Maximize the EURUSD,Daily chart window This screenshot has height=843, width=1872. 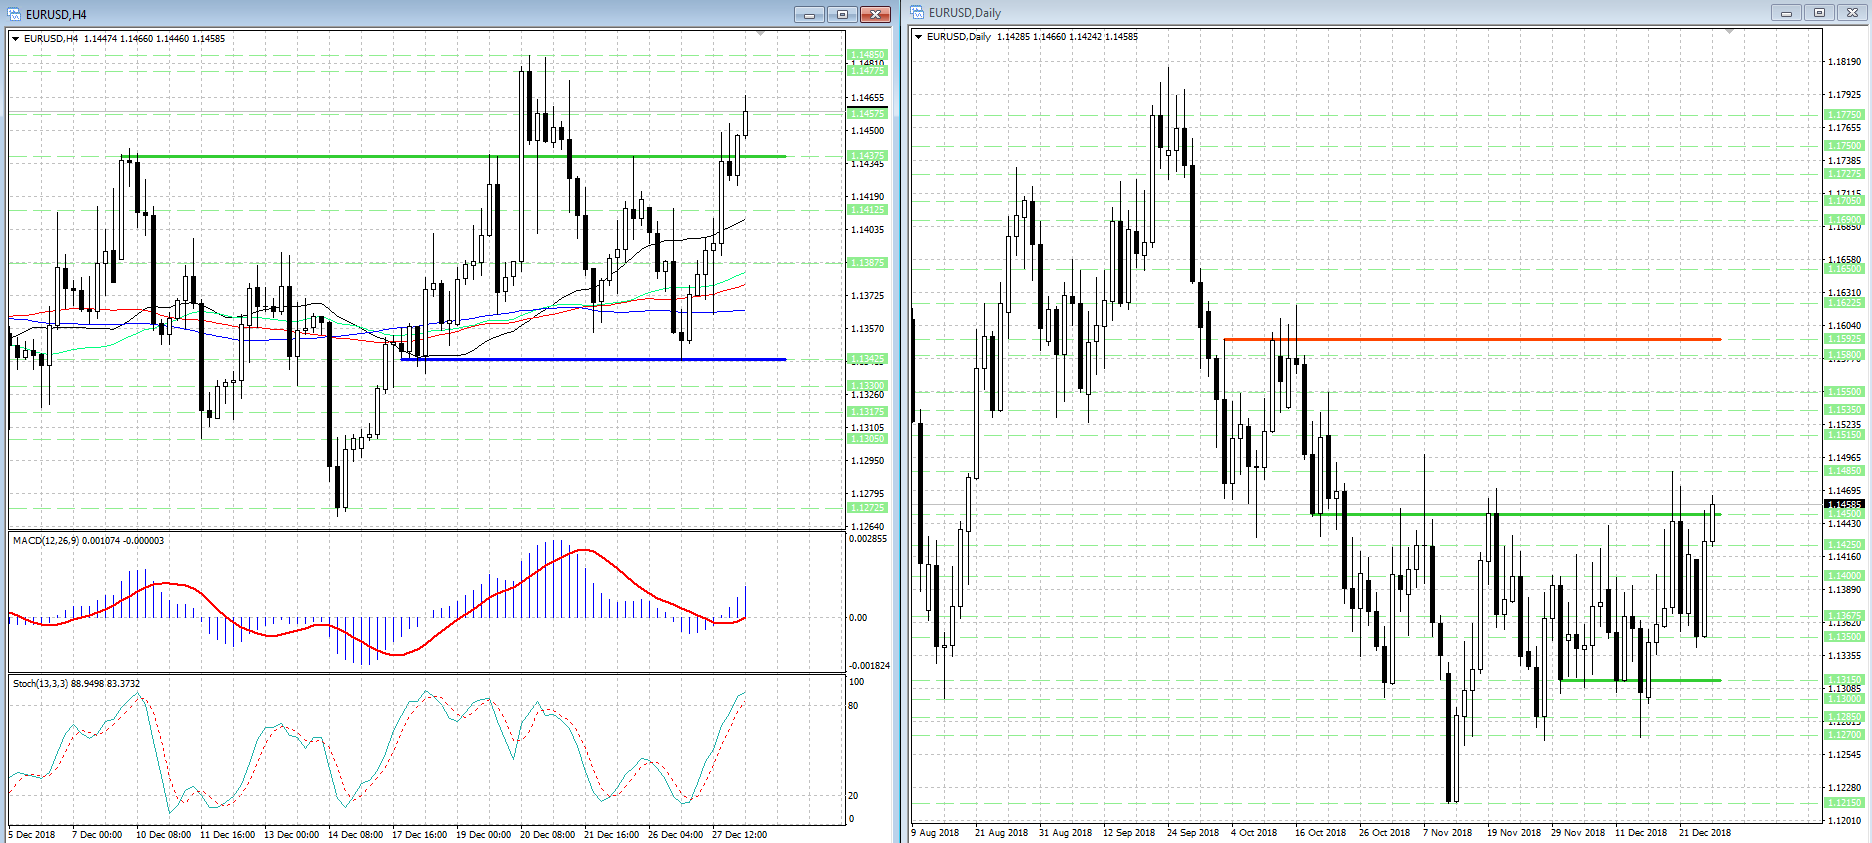[1819, 13]
